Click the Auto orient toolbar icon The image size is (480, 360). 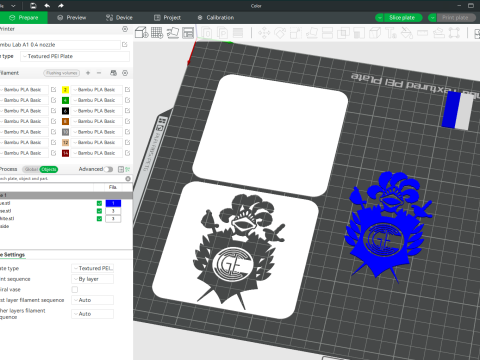[173, 33]
